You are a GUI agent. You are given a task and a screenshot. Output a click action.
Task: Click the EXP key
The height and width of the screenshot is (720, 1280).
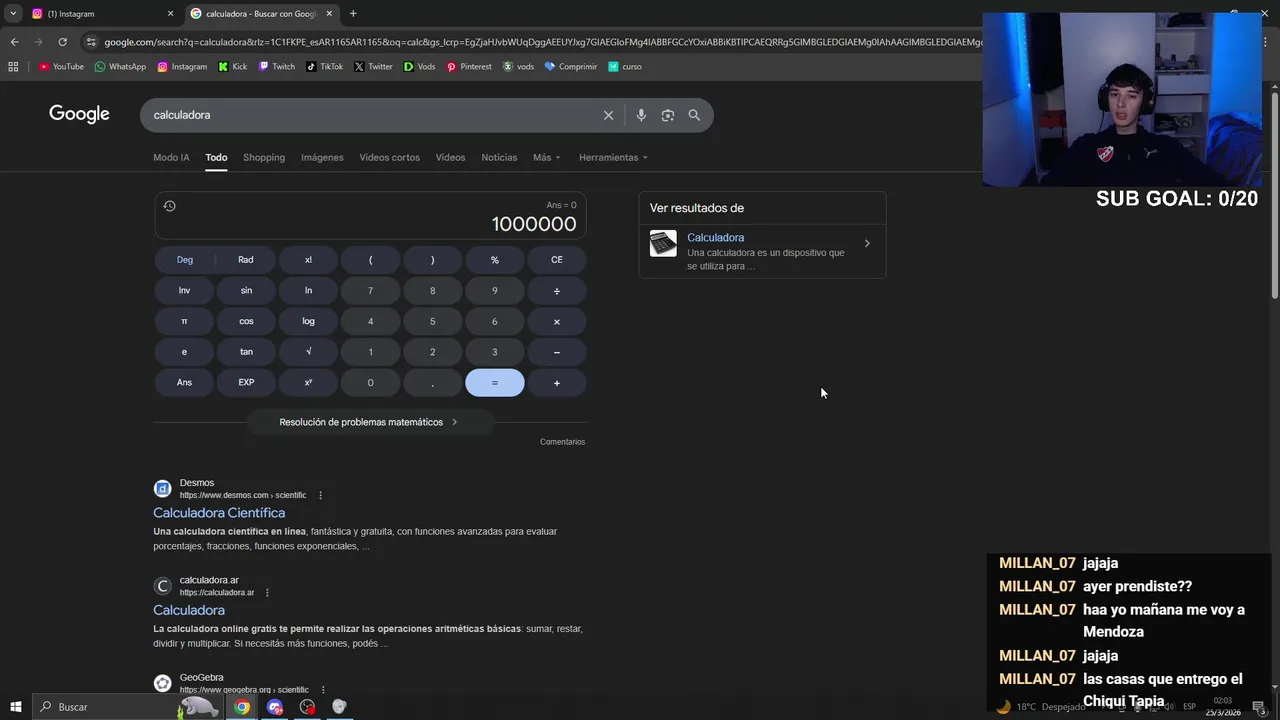[x=246, y=383]
